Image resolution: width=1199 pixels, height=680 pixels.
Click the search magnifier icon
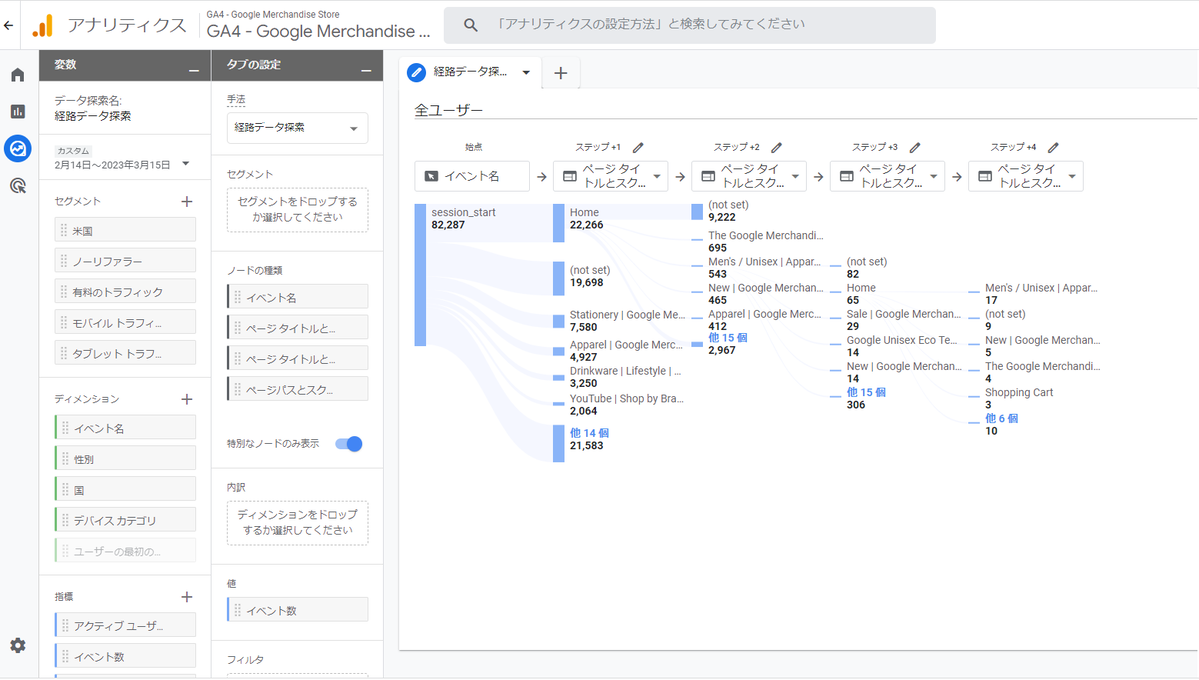pos(470,25)
